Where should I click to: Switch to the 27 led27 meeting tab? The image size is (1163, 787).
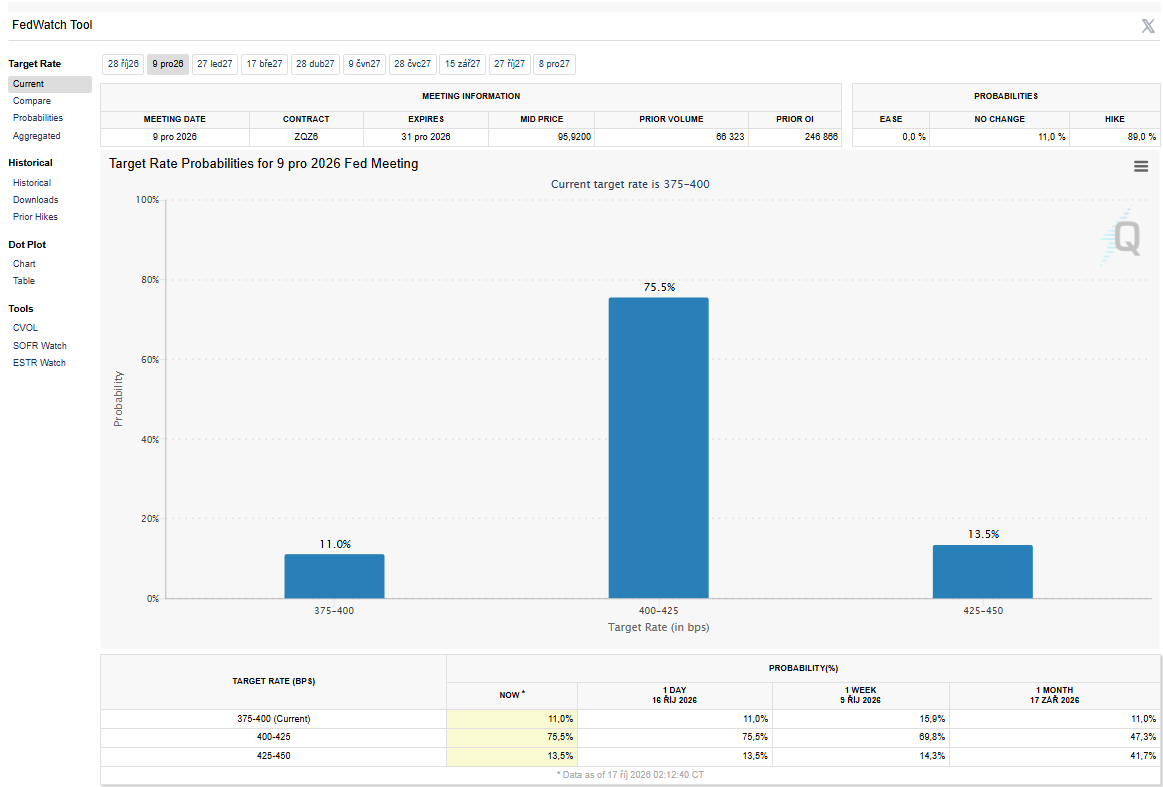tap(215, 65)
